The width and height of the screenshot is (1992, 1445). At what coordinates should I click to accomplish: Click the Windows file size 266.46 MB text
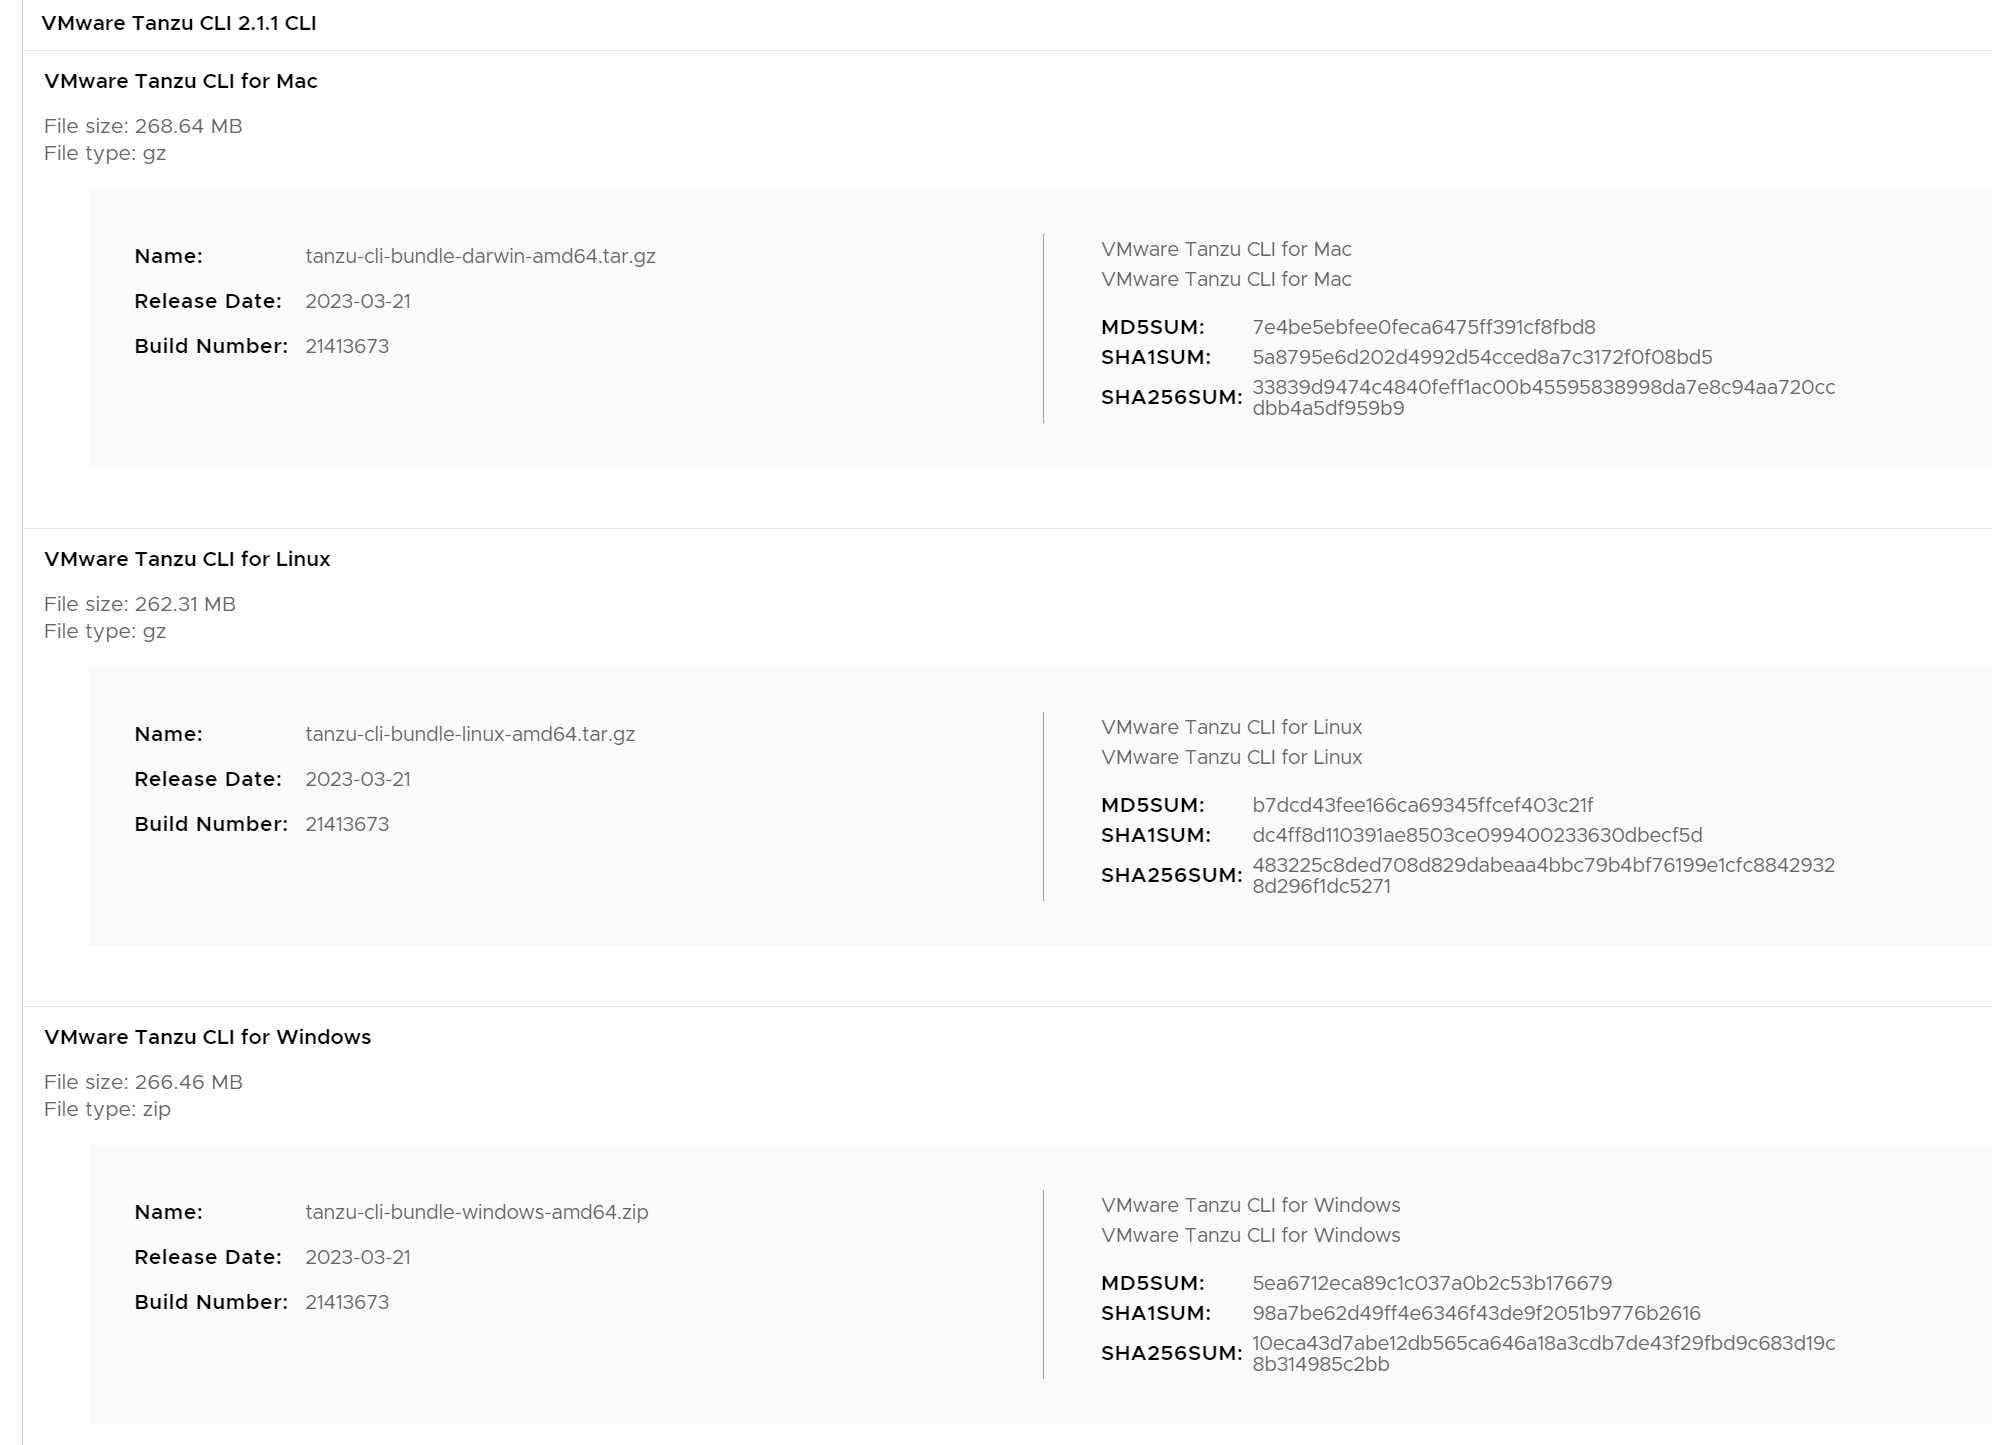click(143, 1082)
